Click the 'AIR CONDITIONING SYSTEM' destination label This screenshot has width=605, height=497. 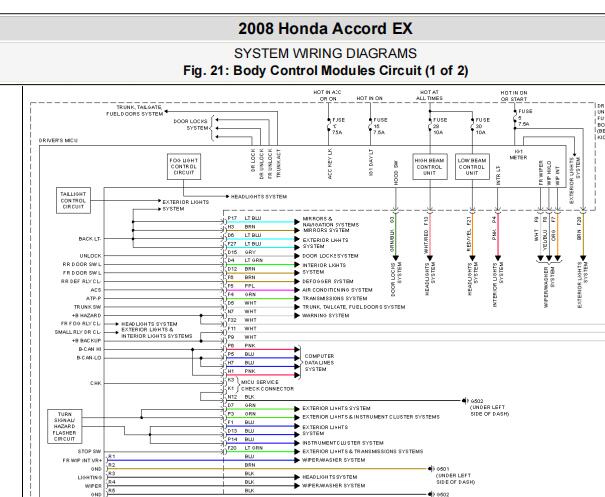(x=337, y=290)
